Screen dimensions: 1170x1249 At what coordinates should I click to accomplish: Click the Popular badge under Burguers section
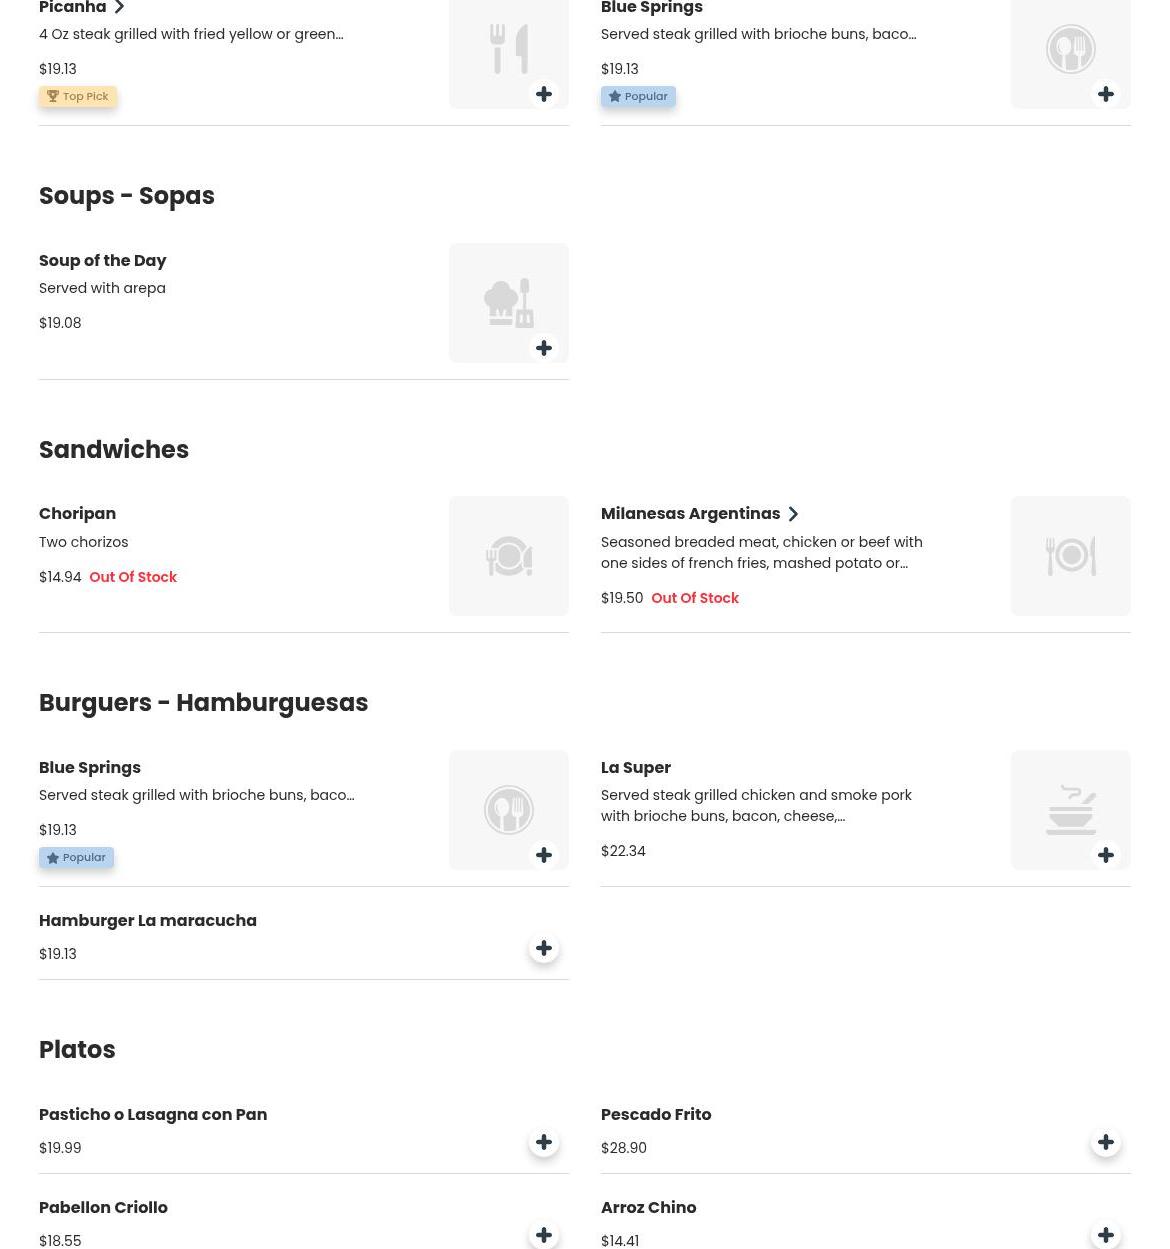(76, 858)
